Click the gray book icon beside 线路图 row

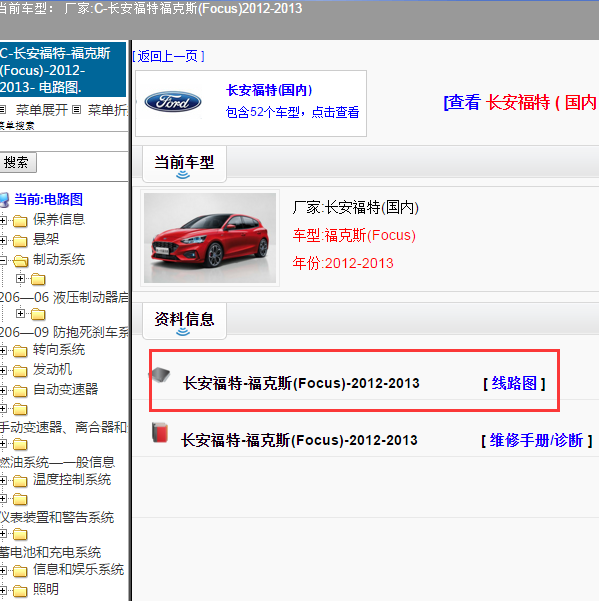point(161,374)
